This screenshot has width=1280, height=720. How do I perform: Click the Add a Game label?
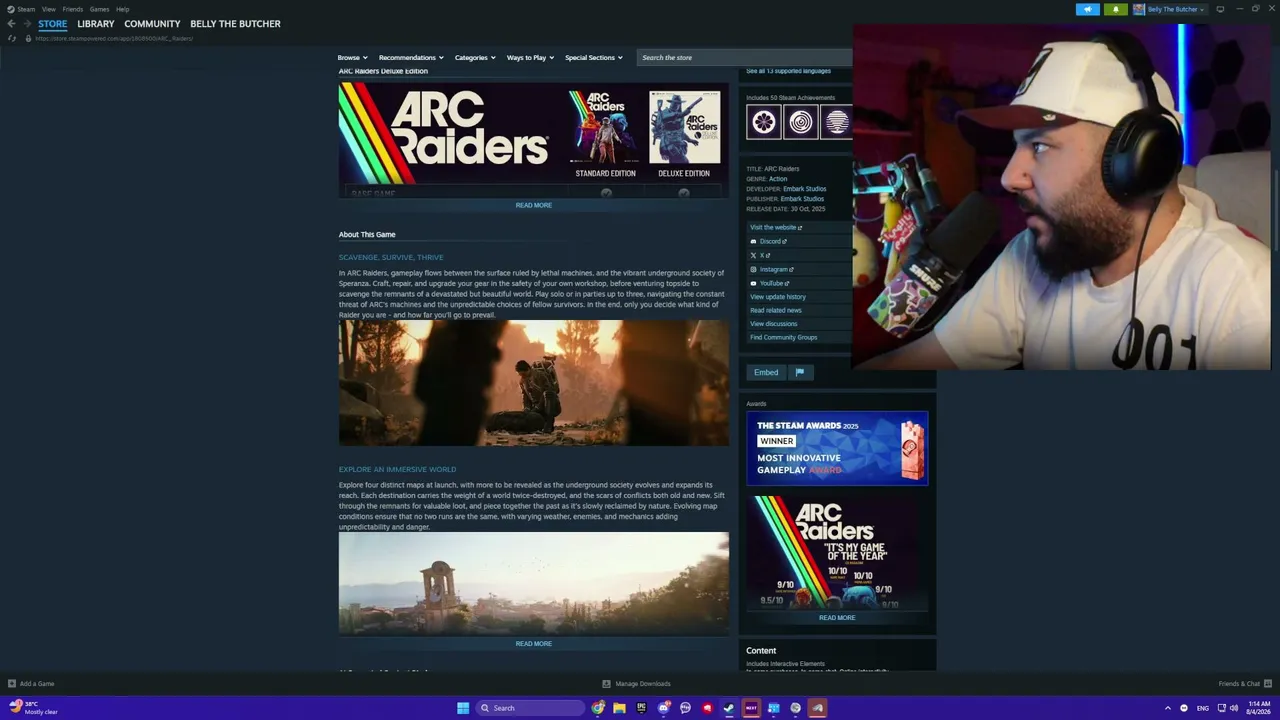[x=37, y=684]
